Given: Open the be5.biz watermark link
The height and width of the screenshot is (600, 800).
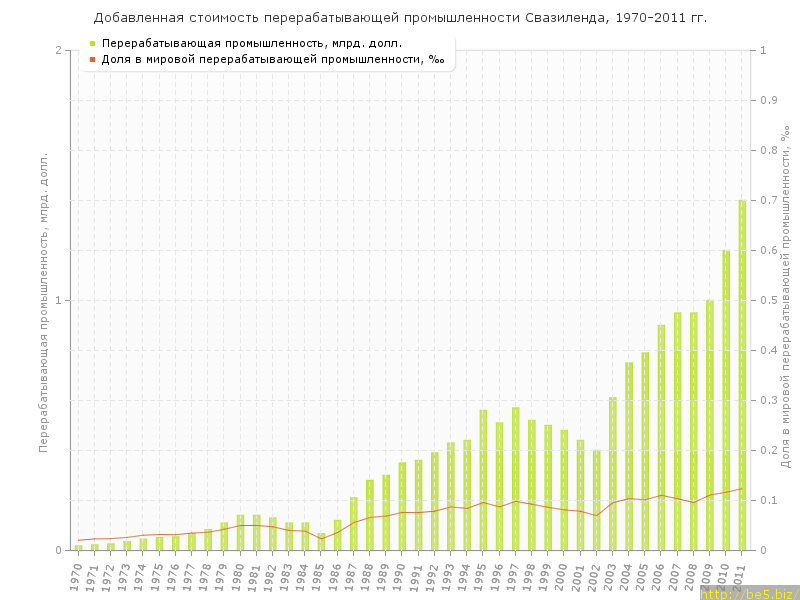Looking at the screenshot, I should pyautogui.click(x=749, y=593).
